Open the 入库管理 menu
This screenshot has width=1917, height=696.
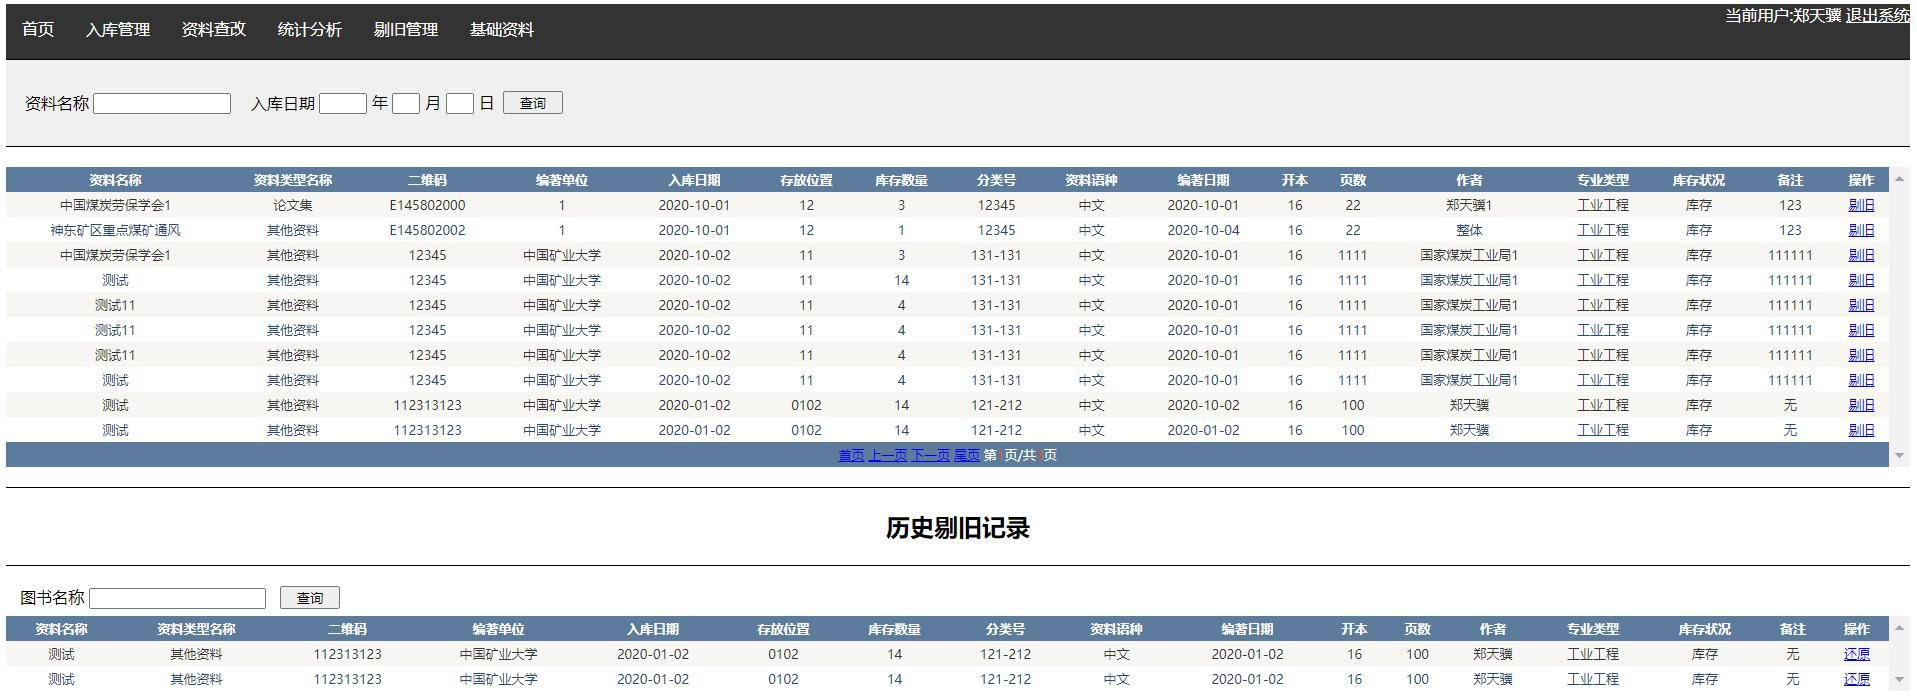(x=118, y=30)
